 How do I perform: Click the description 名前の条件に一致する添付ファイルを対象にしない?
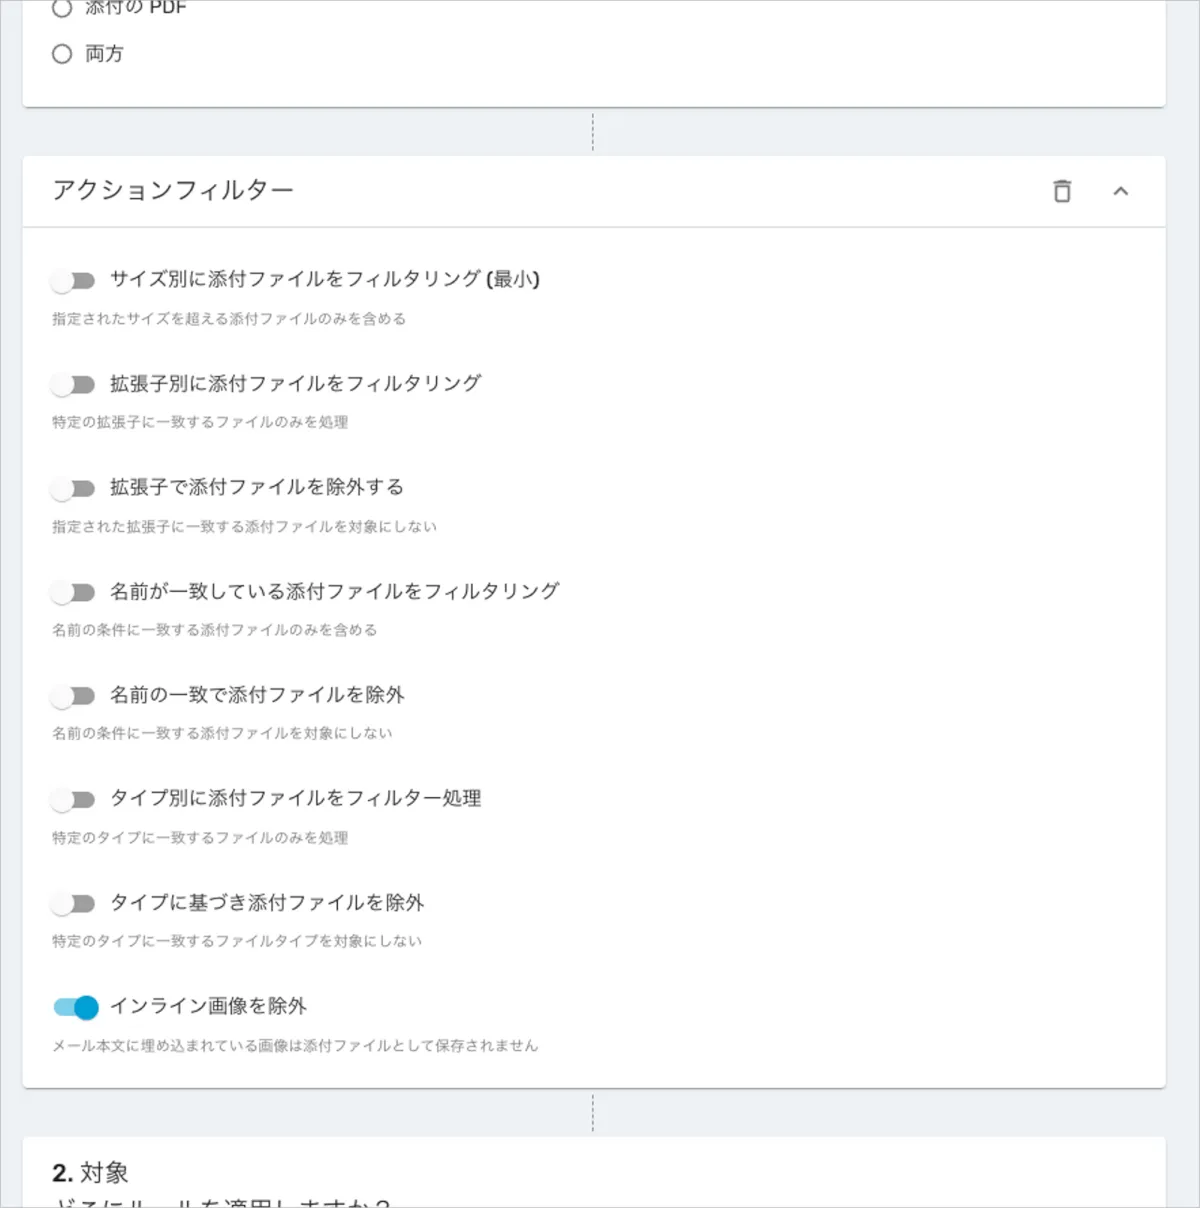[222, 733]
